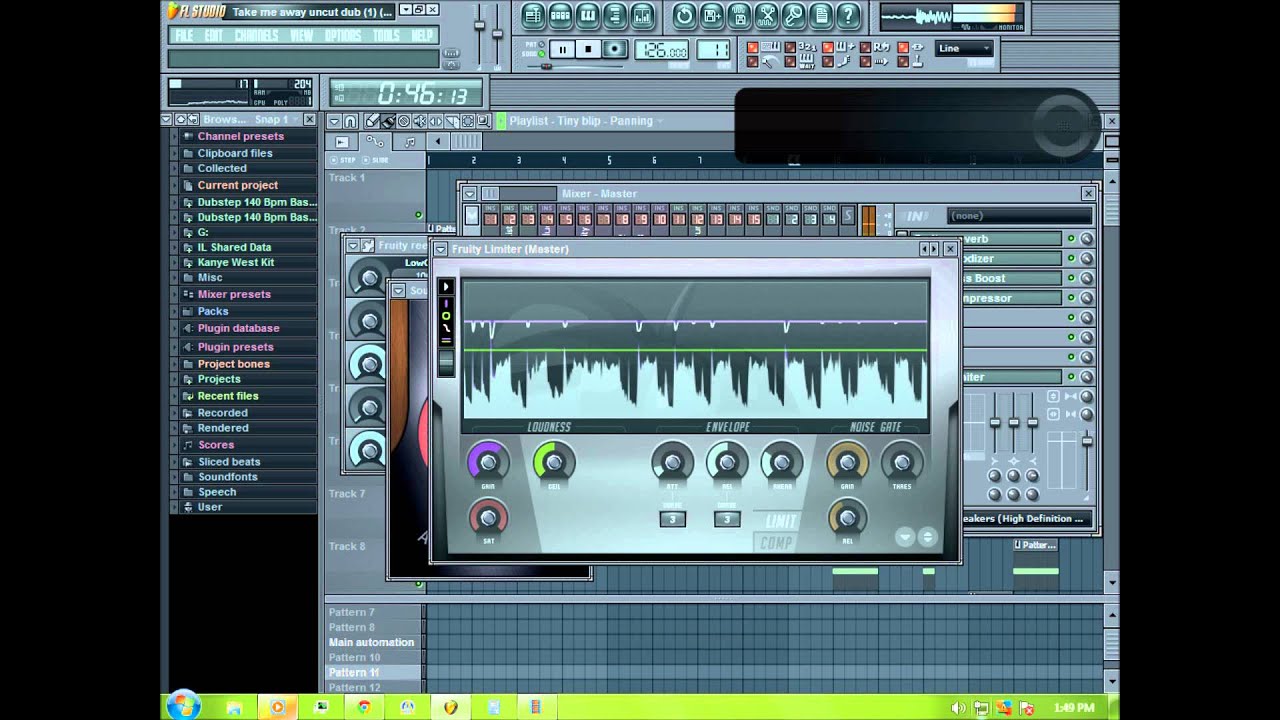
Task: Click the tempo 126 display
Action: tap(662, 50)
